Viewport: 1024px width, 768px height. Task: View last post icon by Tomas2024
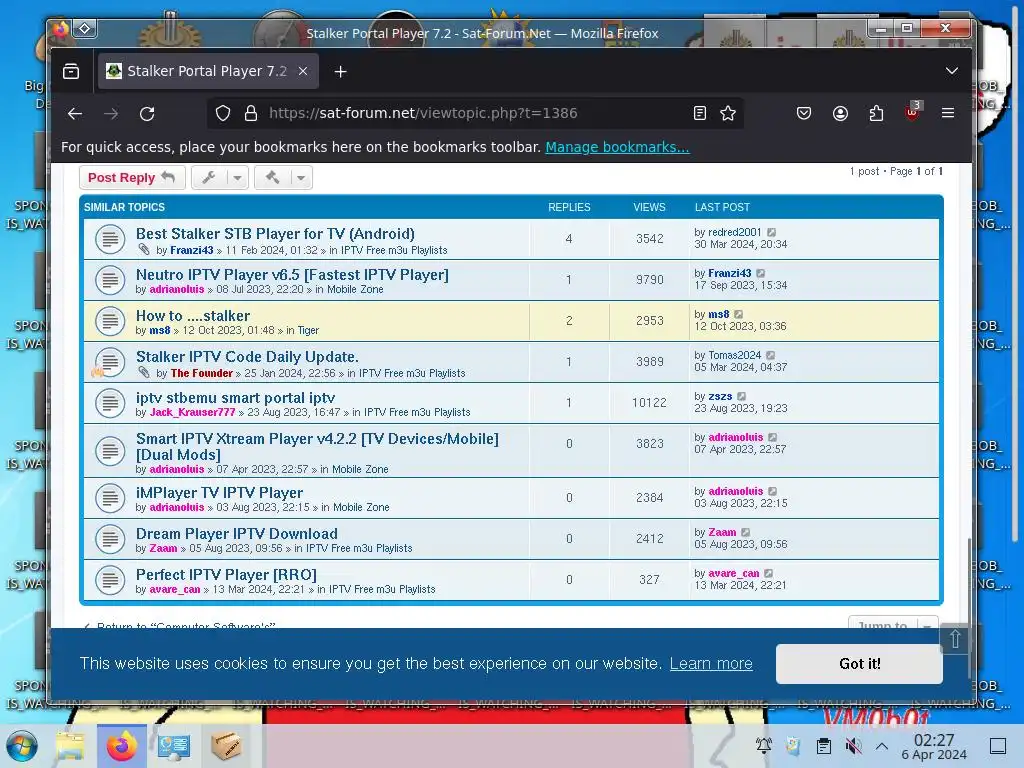pyautogui.click(x=771, y=355)
